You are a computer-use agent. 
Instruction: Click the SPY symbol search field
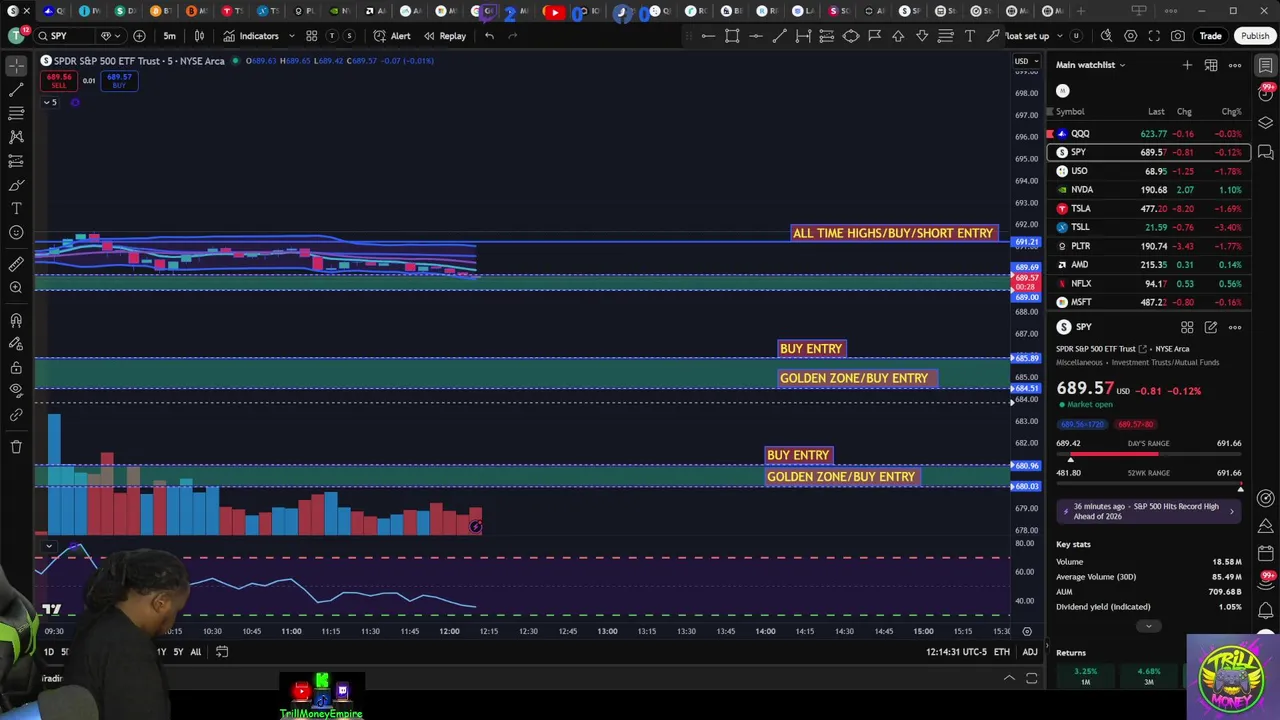[66, 36]
